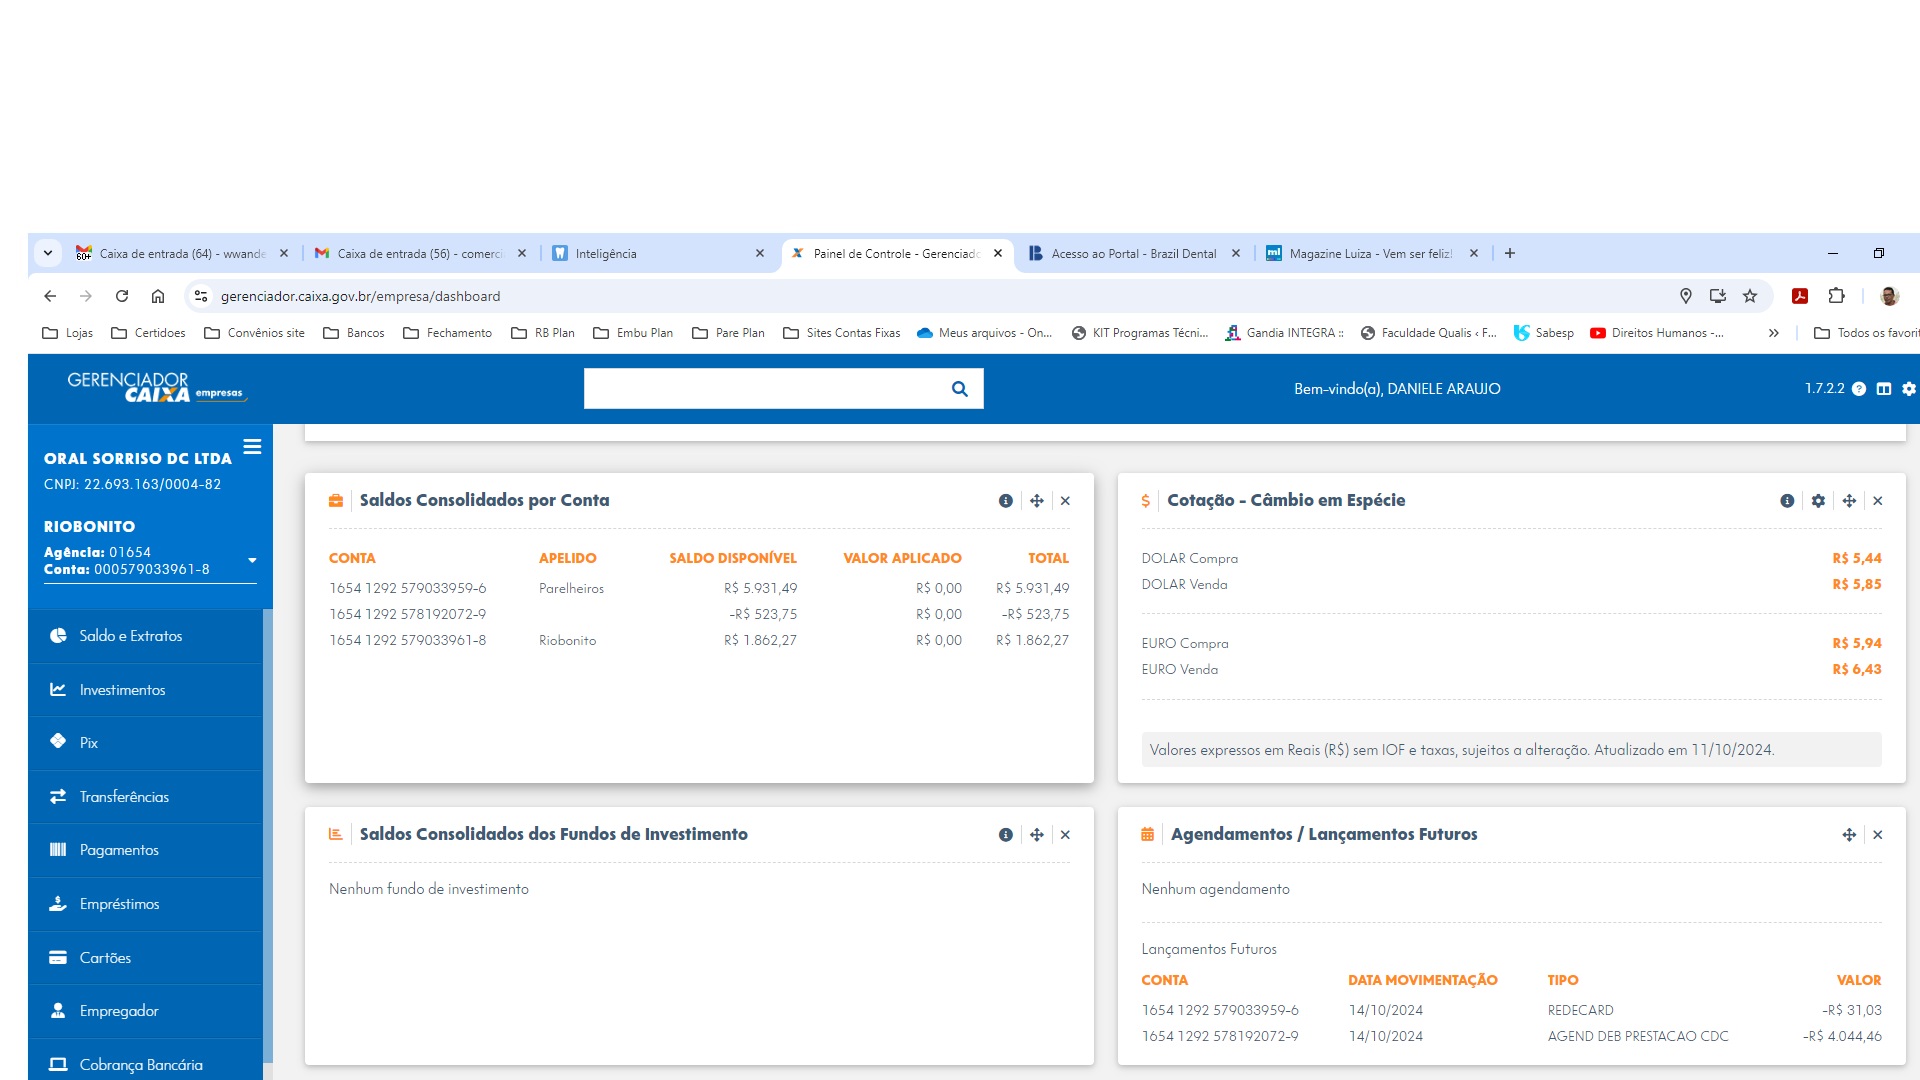
Task: Open tab search dropdown arrow
Action: [47, 254]
